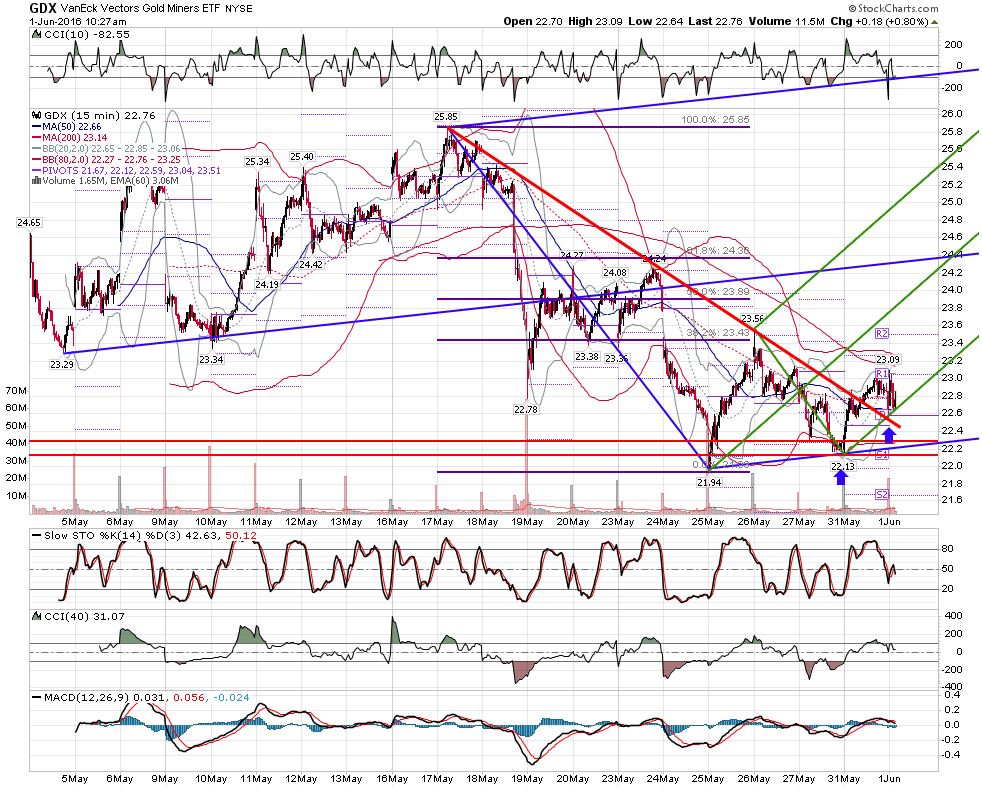Click the 22.13 price label near 31May
Viewport: 982px width, 792px height.
point(843,466)
